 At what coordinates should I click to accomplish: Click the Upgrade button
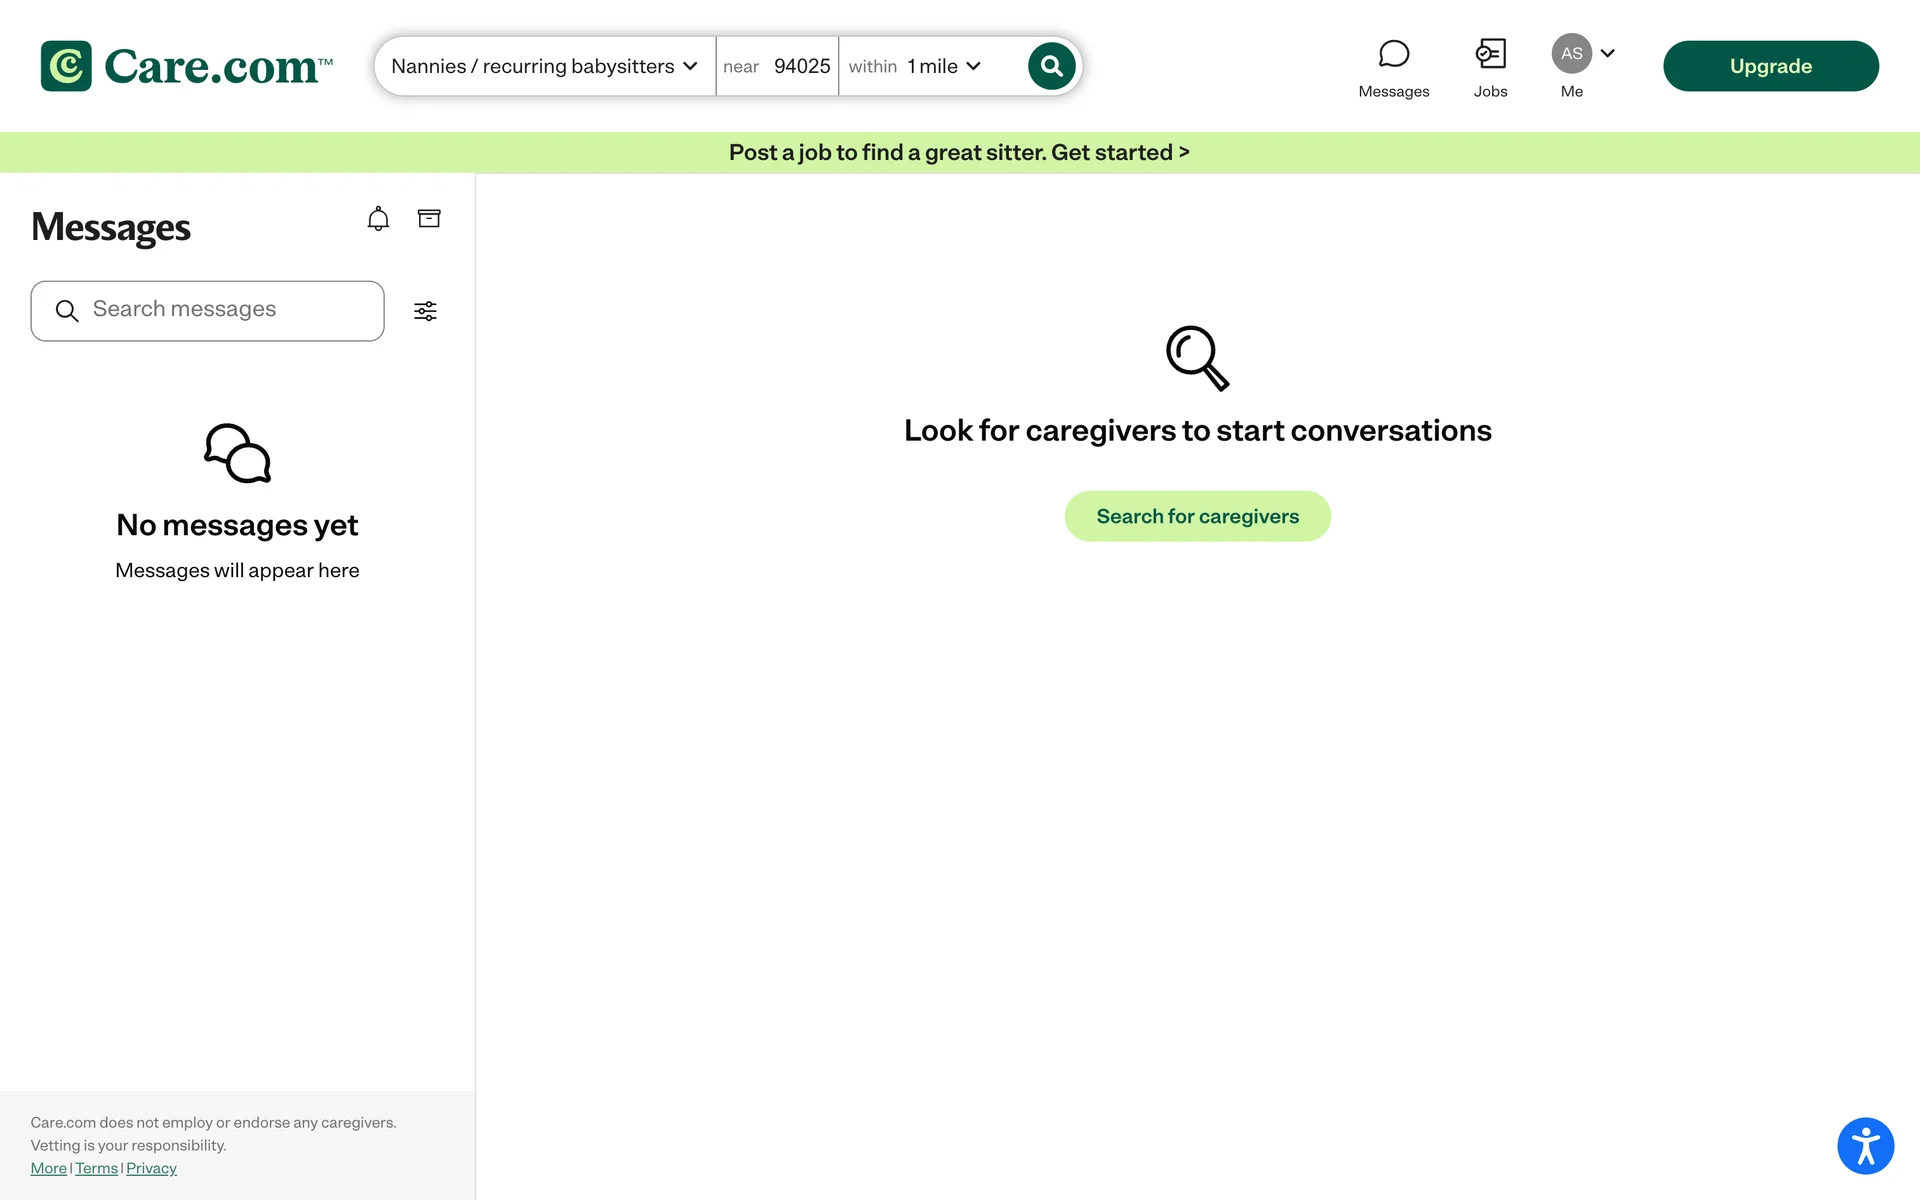tap(1770, 66)
